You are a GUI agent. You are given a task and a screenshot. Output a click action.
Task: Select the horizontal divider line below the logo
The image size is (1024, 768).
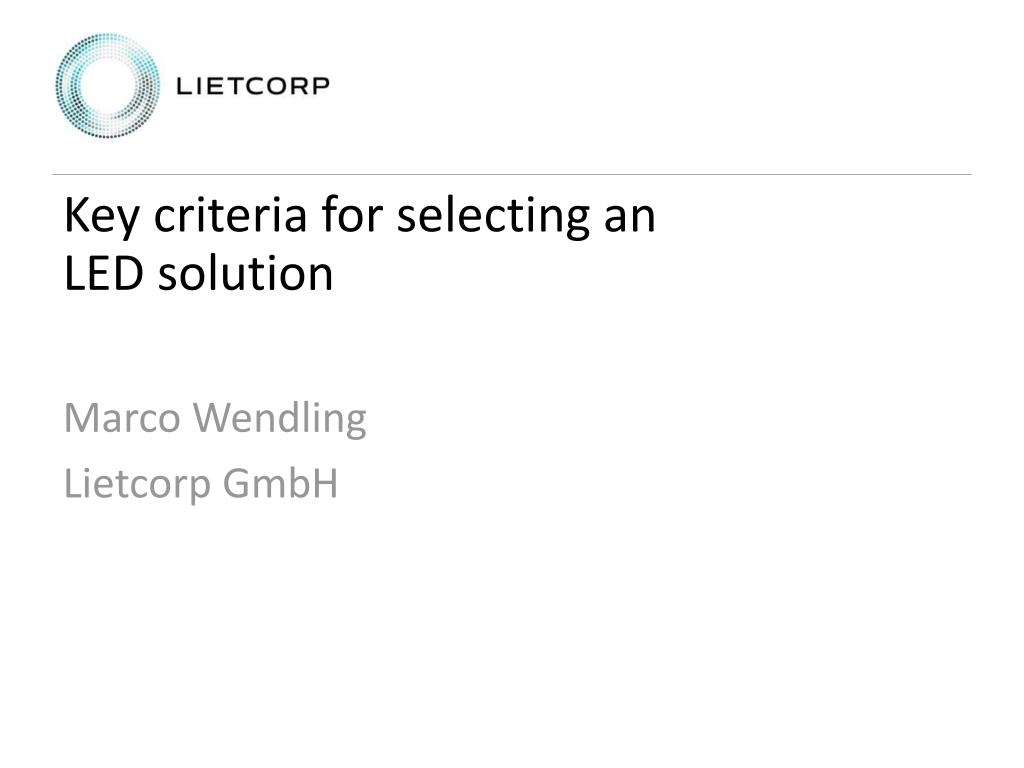[512, 174]
